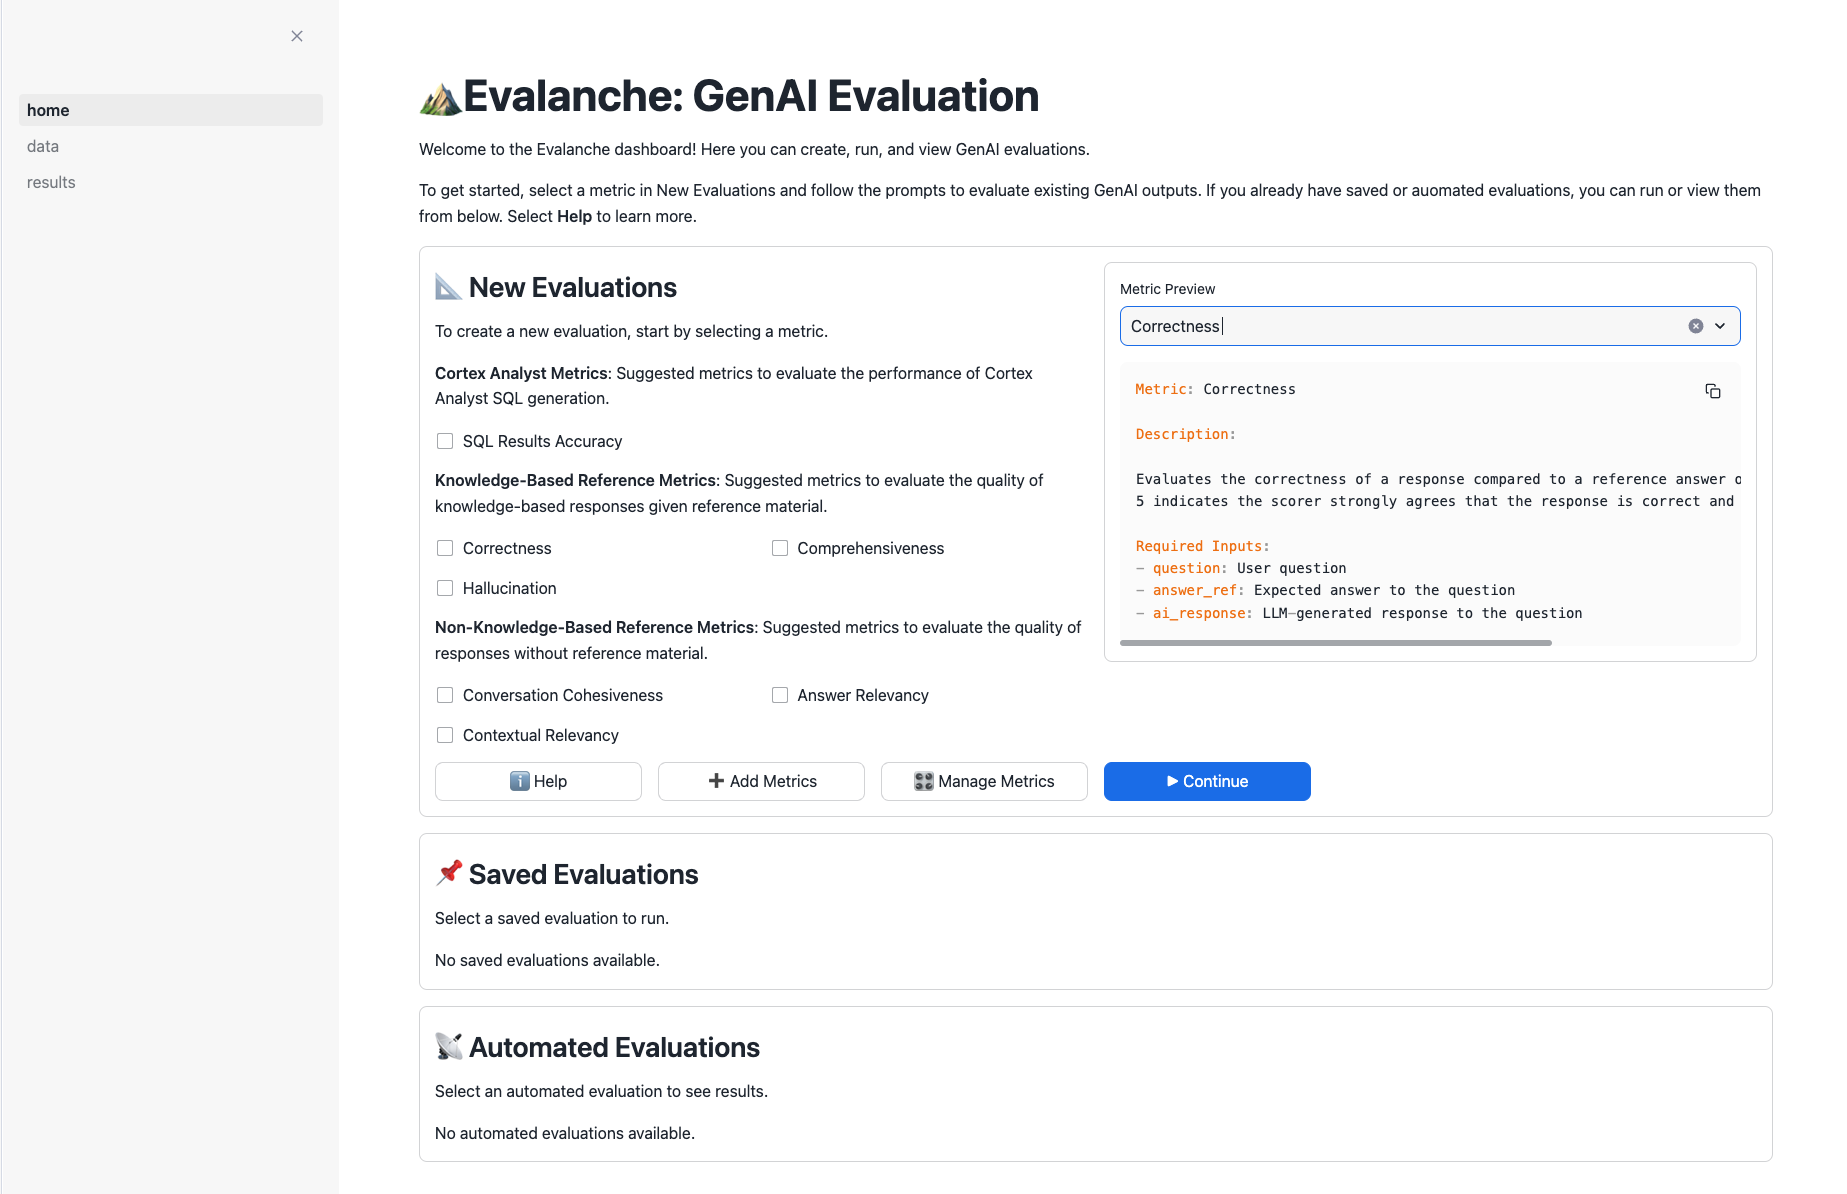Click into the Metric Preview text field

coord(1400,326)
